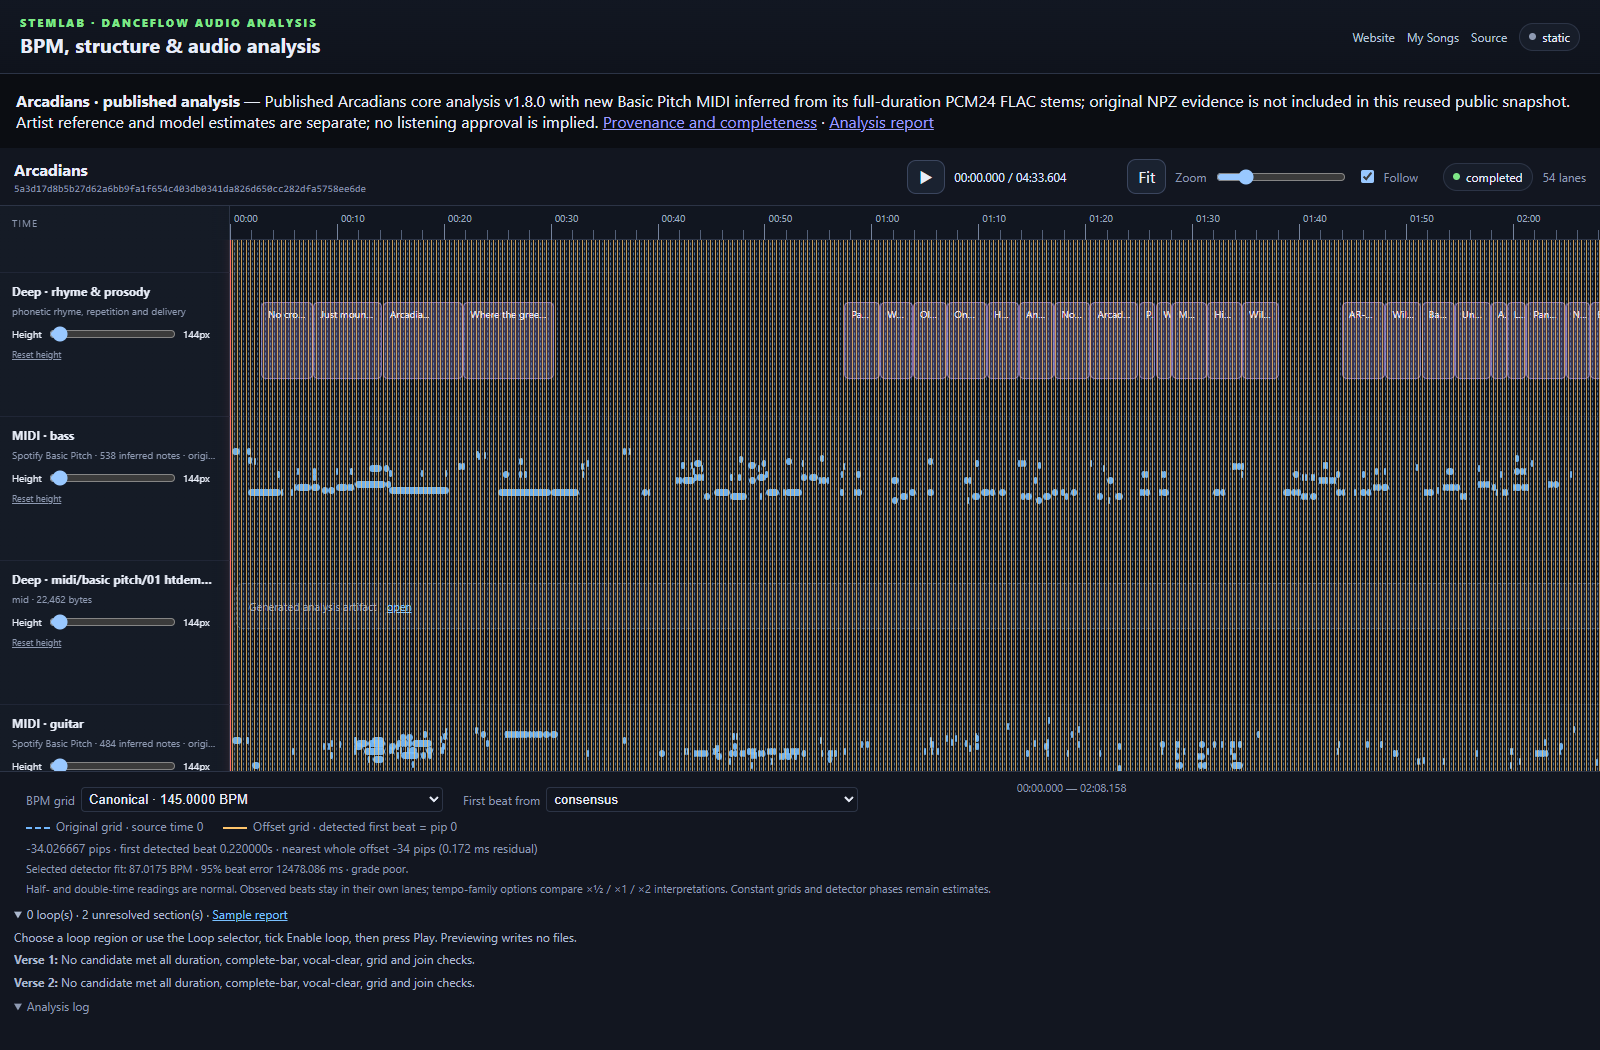Click the Verse 1 candidate message

(x=244, y=960)
